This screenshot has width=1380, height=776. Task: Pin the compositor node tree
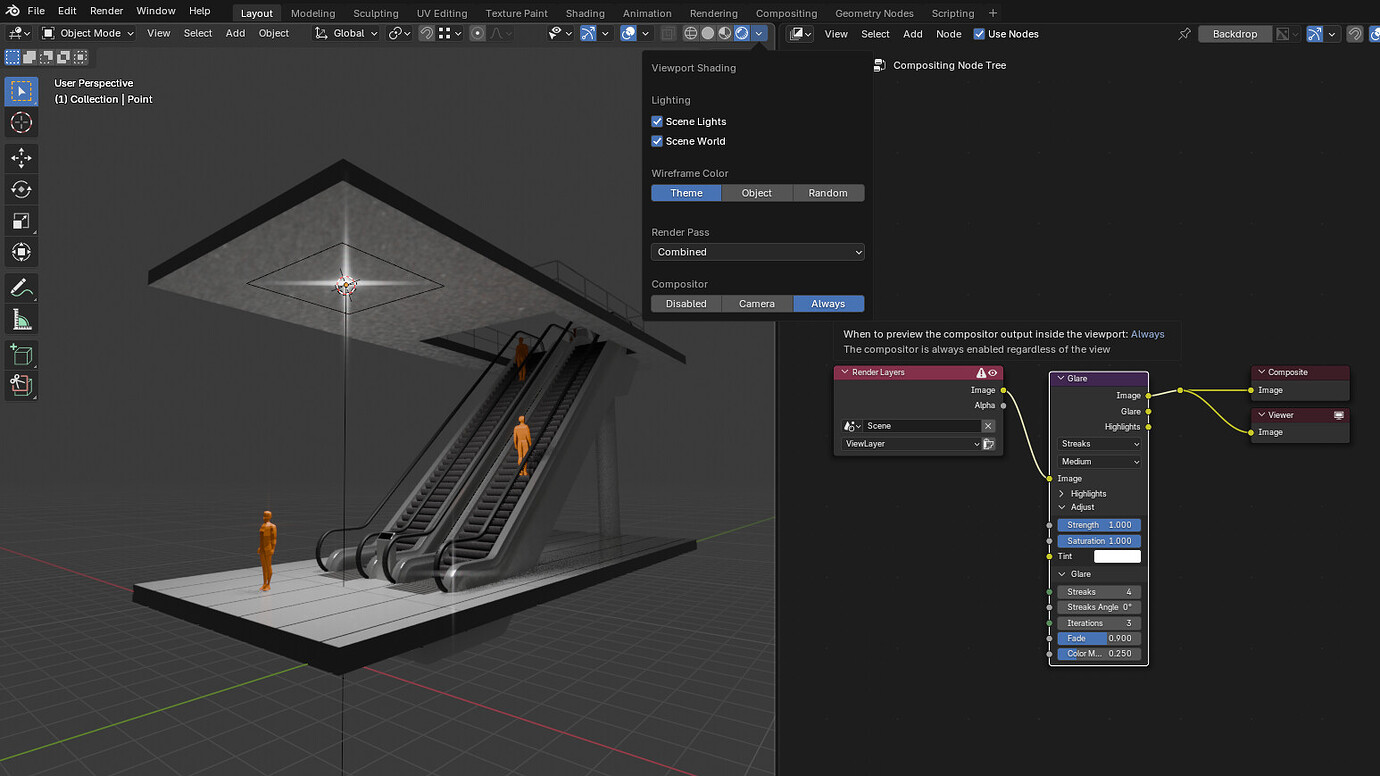tap(1184, 34)
